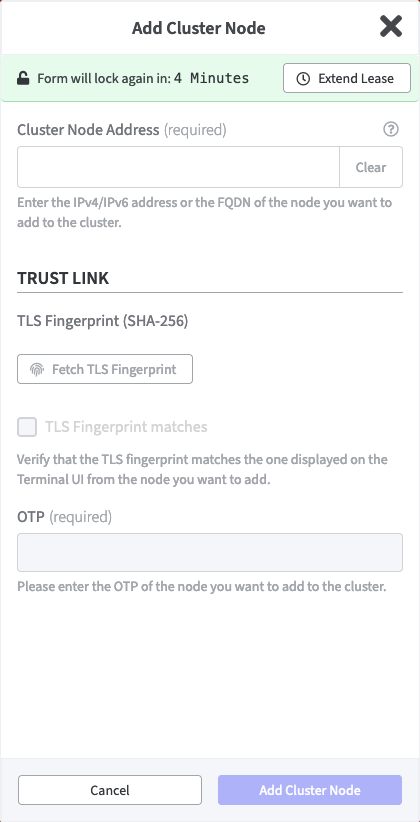This screenshot has width=420, height=822.
Task: Click the TRUST LINK section heading
Action: coord(63,278)
